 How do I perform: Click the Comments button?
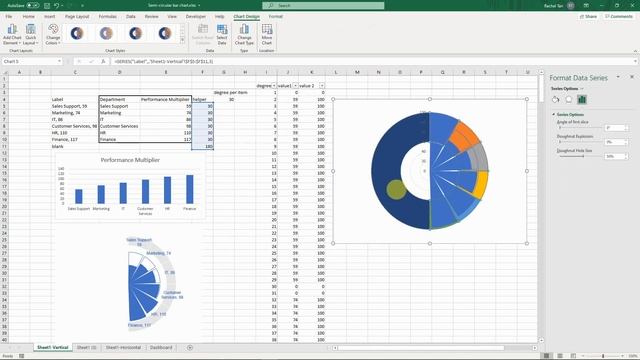(619, 16)
